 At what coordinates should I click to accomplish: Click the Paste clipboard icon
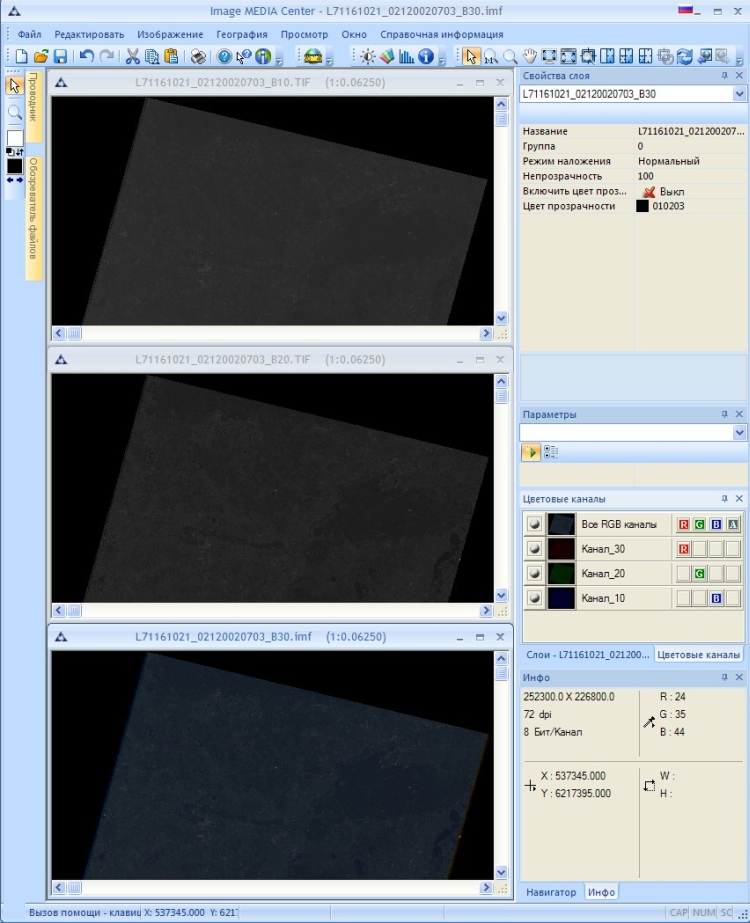click(171, 57)
